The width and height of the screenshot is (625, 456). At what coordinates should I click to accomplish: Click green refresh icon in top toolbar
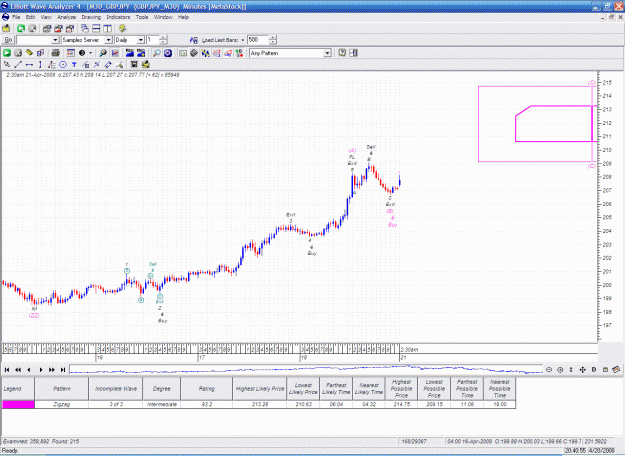[x=21, y=28]
